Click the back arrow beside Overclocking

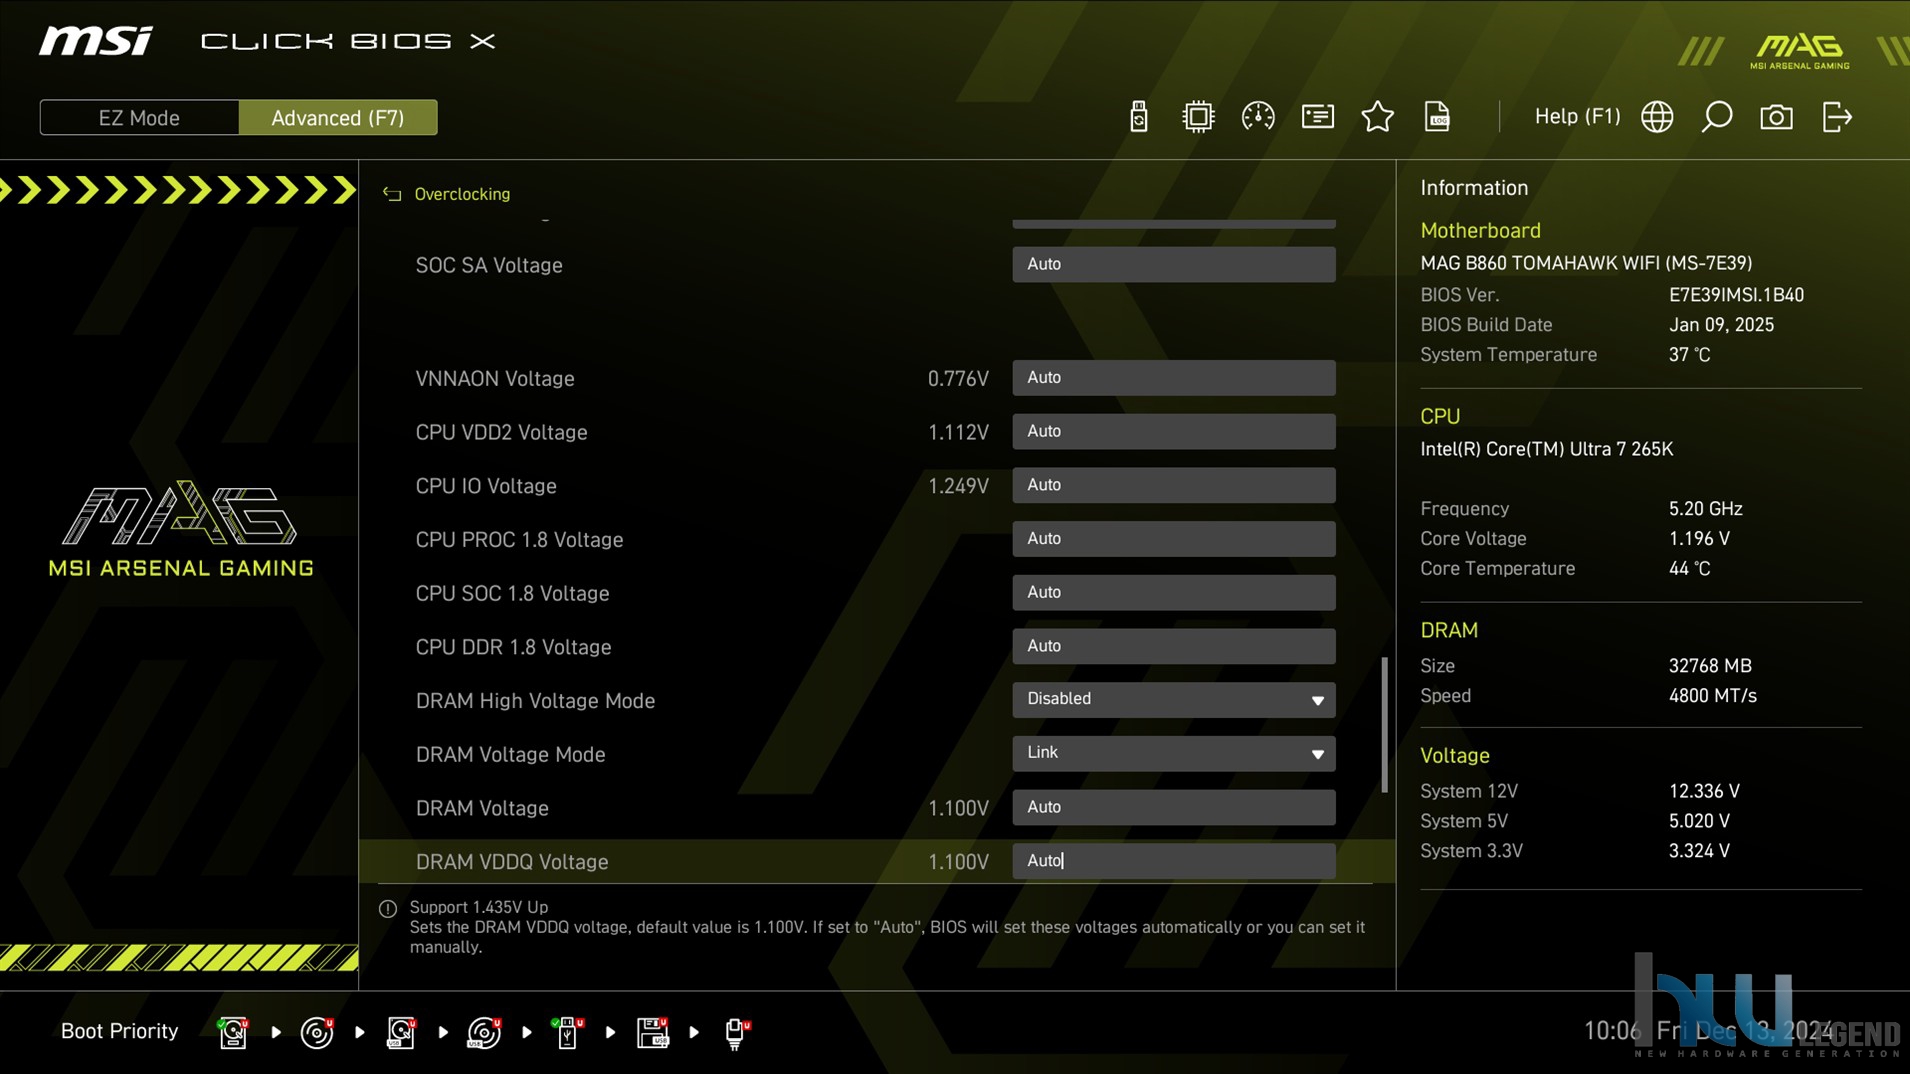tap(392, 194)
